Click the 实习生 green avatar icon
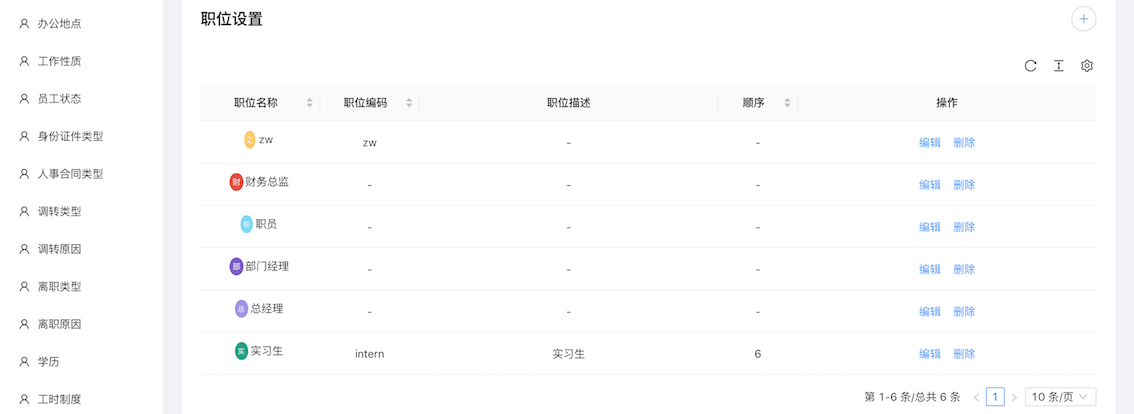Screen dimensions: 1134x414 241,351
